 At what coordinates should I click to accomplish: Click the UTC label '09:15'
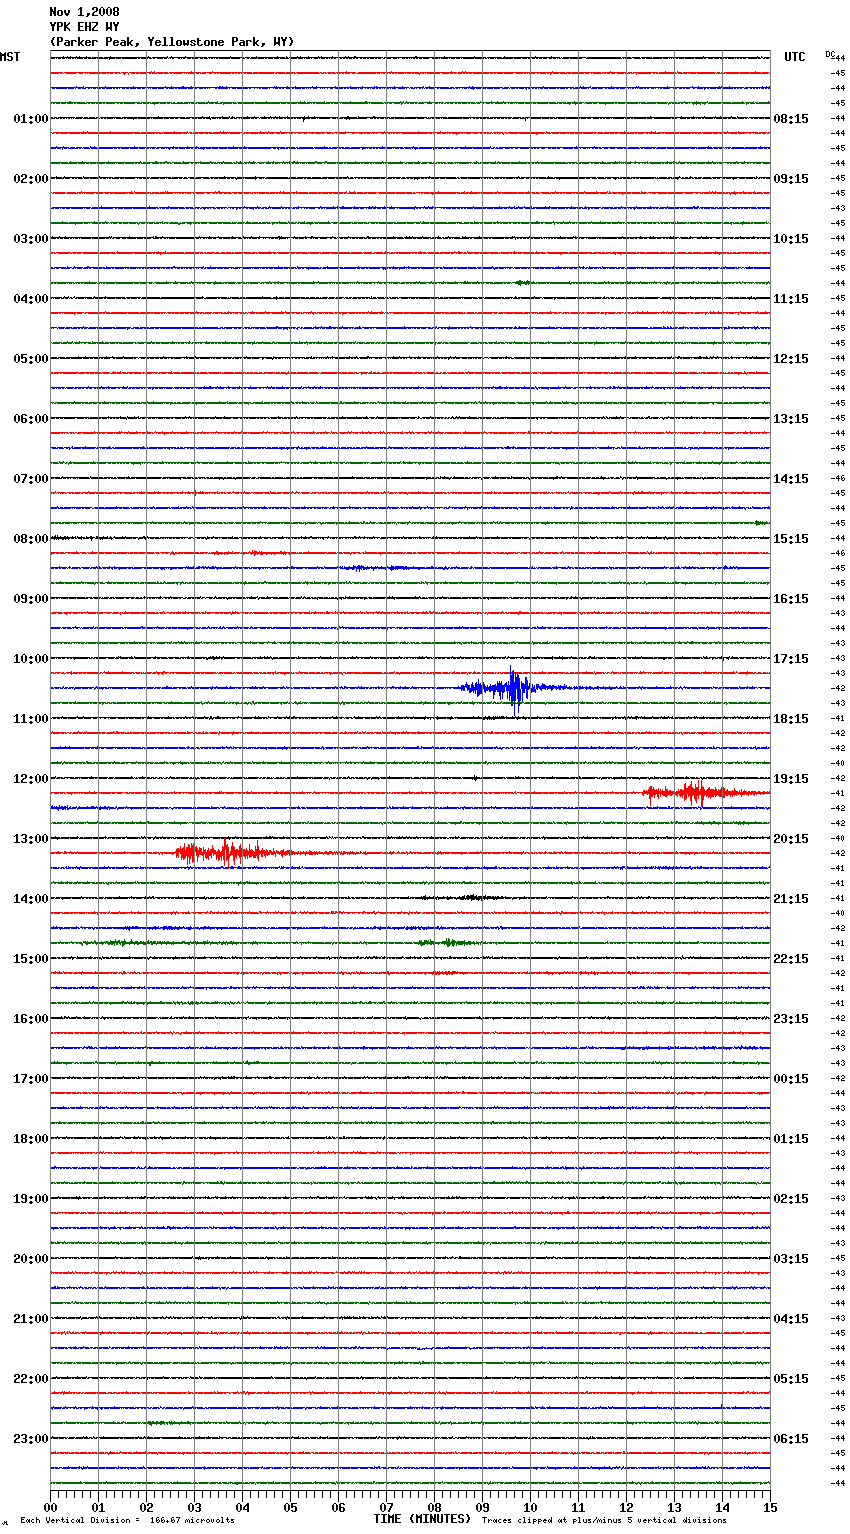791,179
